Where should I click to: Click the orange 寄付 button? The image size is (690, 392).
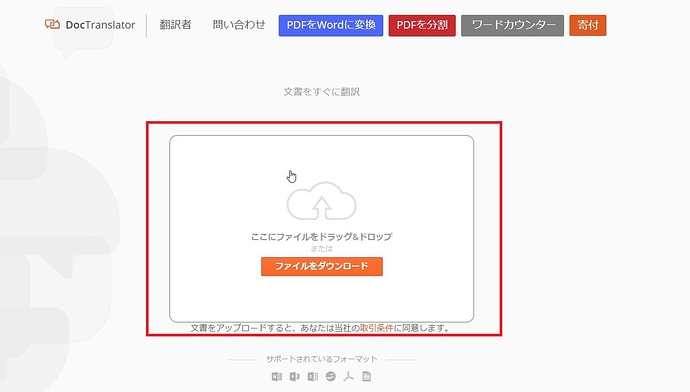[588, 25]
